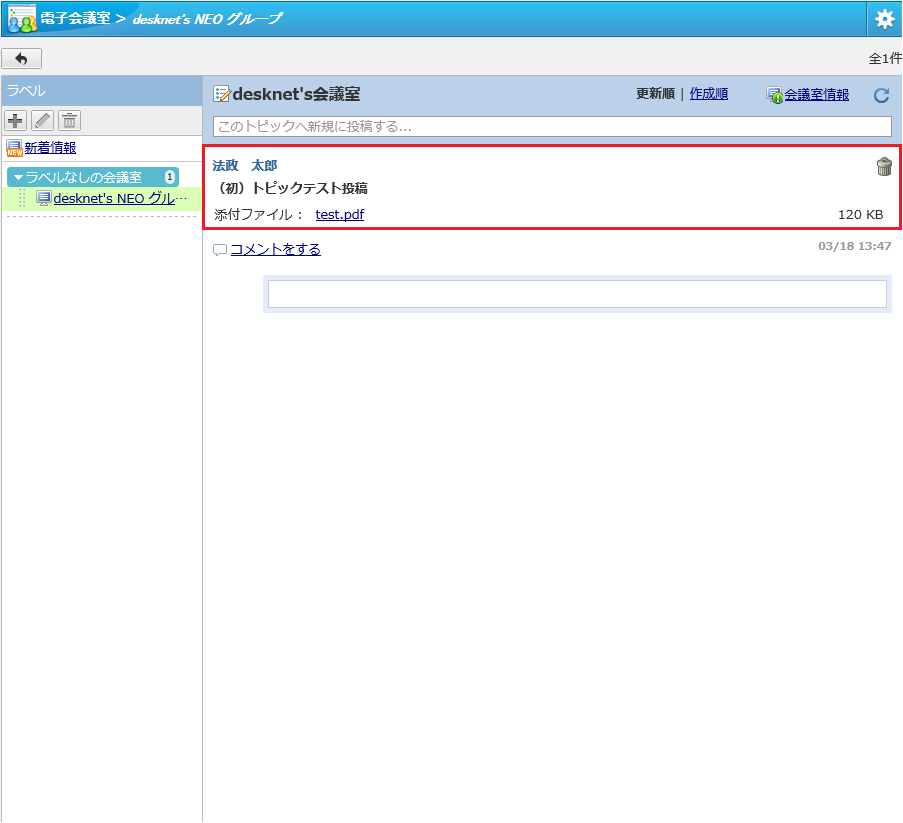The image size is (903, 823).
Task: Click the 電子会議室 application icon
Action: (x=22, y=18)
